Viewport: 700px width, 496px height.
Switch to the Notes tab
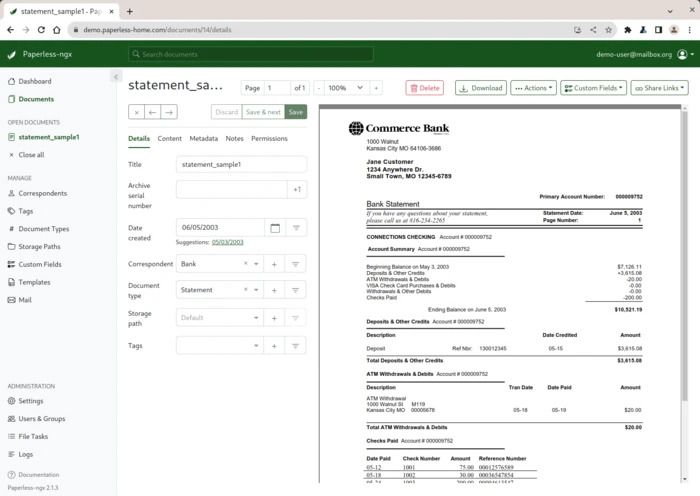[x=234, y=139]
